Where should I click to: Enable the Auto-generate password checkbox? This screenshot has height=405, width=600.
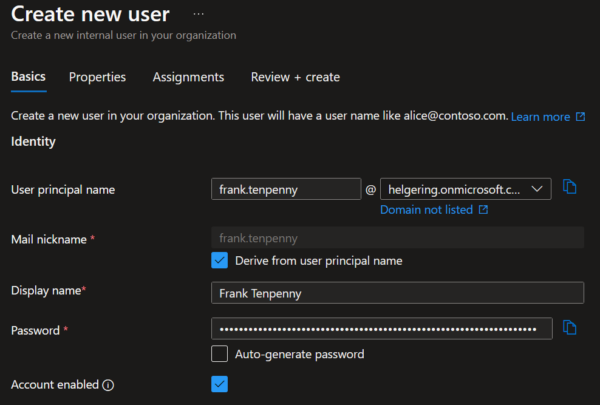click(220, 354)
